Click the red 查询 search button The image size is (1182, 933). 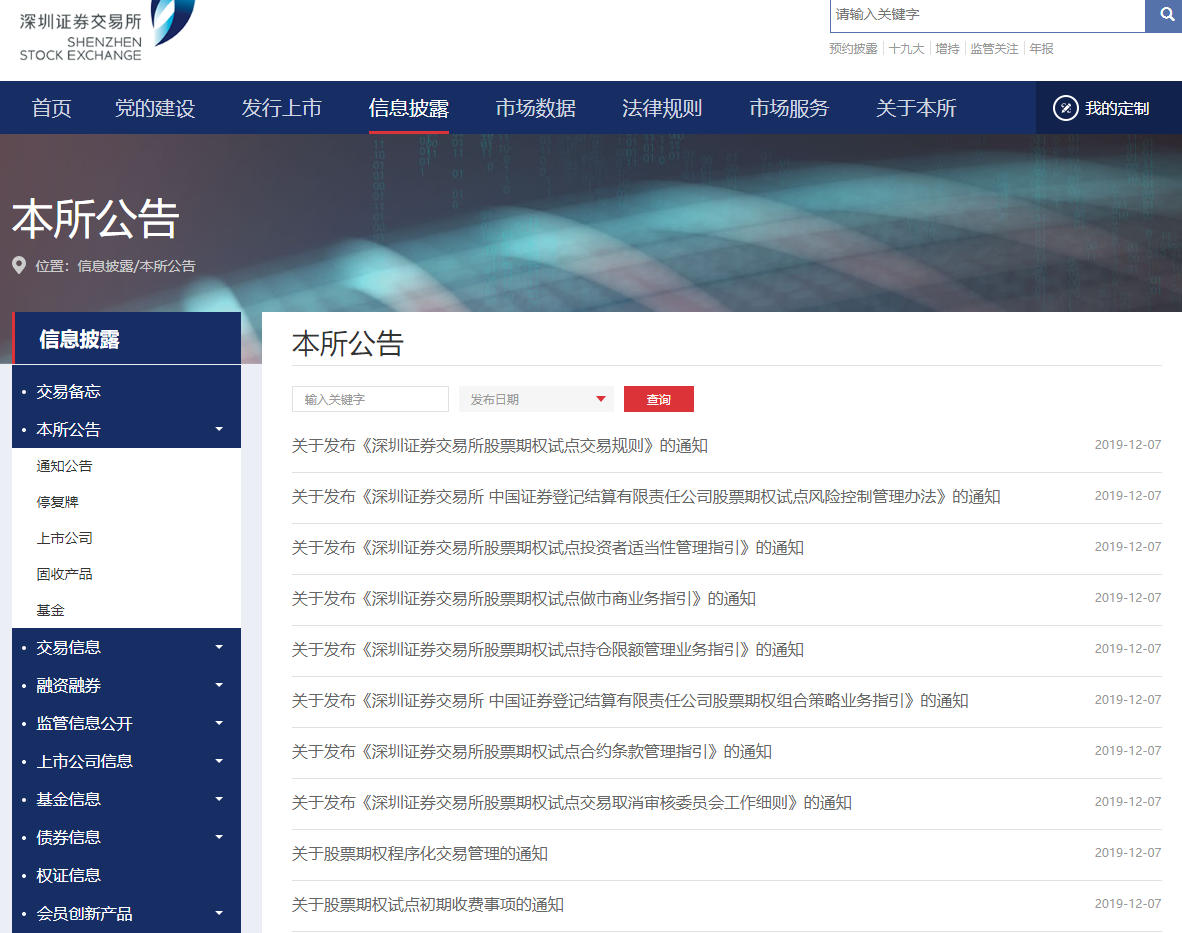point(658,398)
